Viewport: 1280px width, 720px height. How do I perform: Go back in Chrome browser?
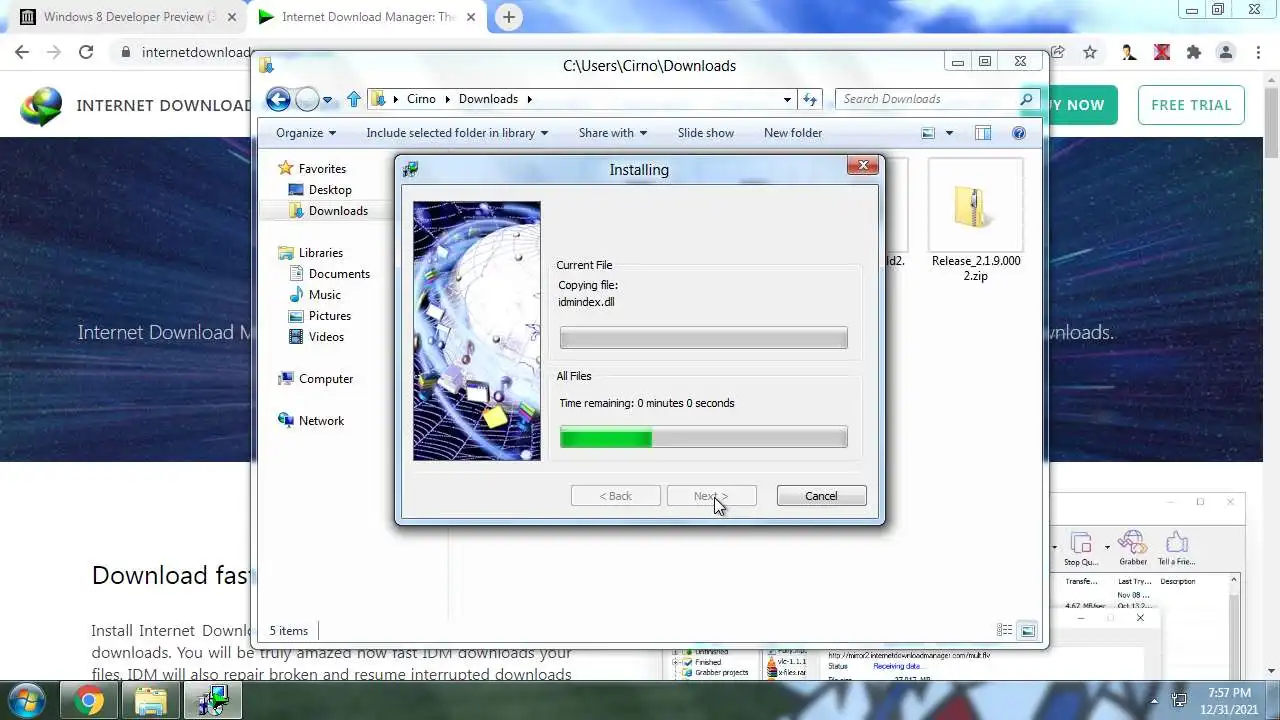coord(23,52)
